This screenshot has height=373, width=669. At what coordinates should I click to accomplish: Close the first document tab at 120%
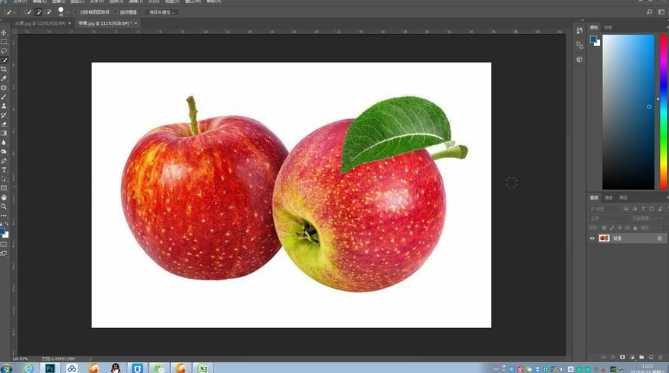click(x=70, y=23)
